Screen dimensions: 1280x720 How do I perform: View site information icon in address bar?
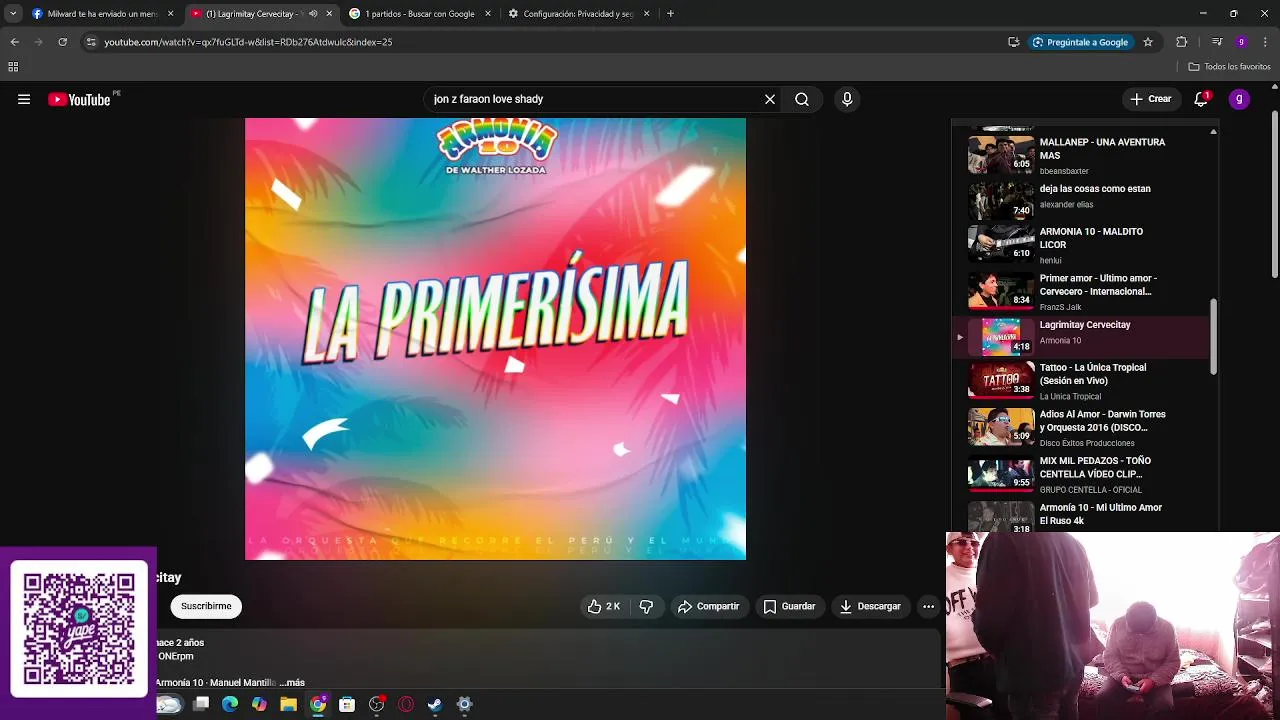pyautogui.click(x=91, y=42)
